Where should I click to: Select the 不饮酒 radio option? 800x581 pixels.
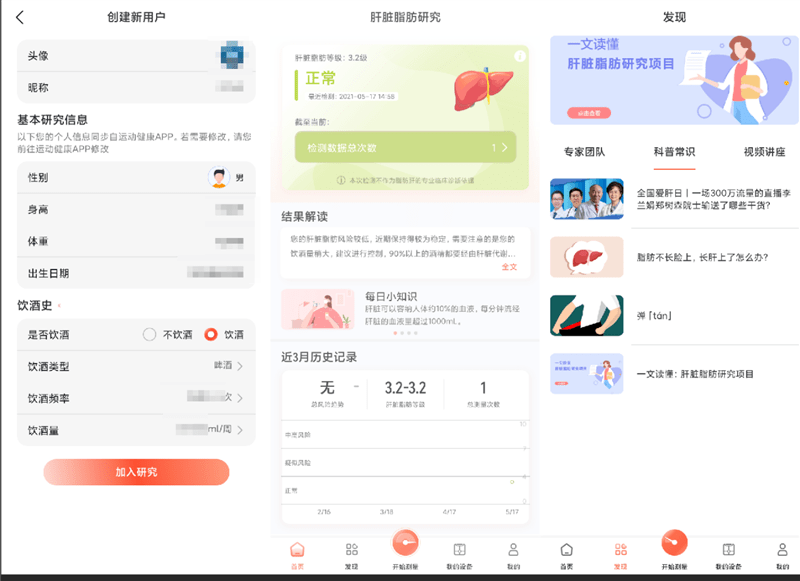(x=150, y=335)
